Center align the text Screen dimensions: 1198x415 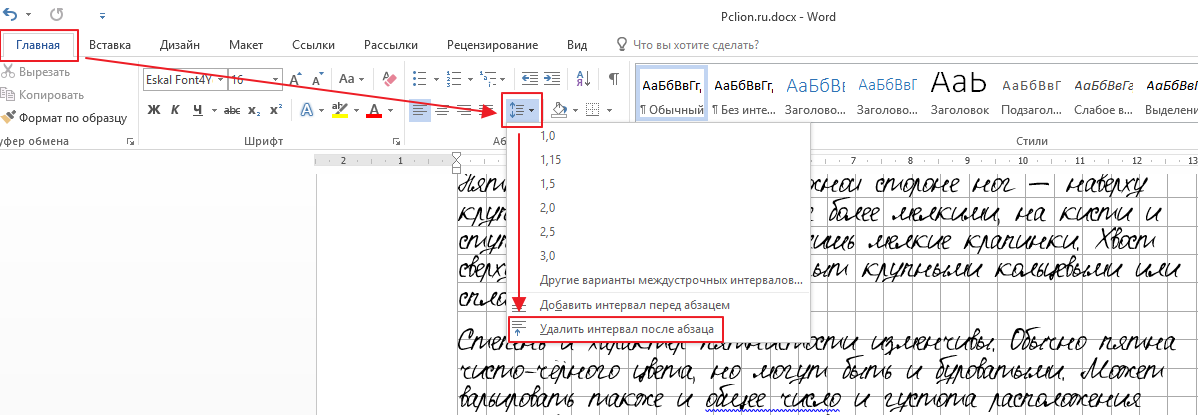(x=442, y=110)
